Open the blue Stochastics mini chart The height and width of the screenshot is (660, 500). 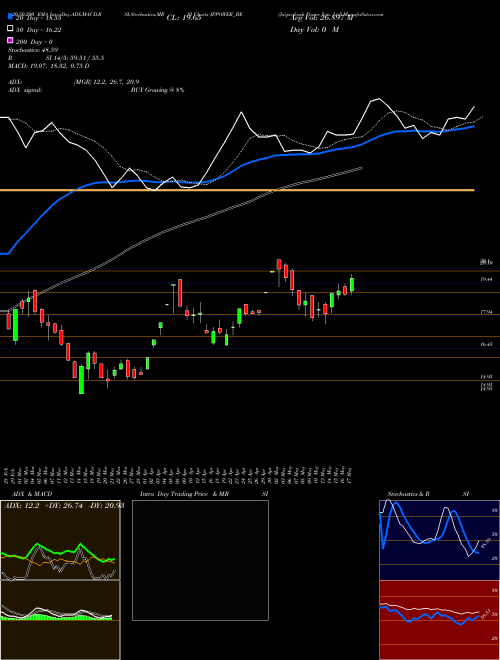coord(439,540)
